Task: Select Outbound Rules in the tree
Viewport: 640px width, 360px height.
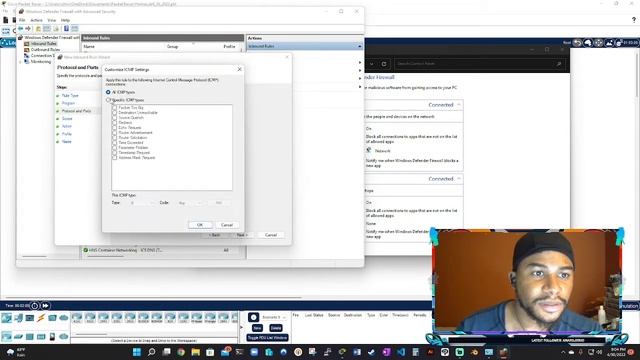Action: tap(45, 49)
